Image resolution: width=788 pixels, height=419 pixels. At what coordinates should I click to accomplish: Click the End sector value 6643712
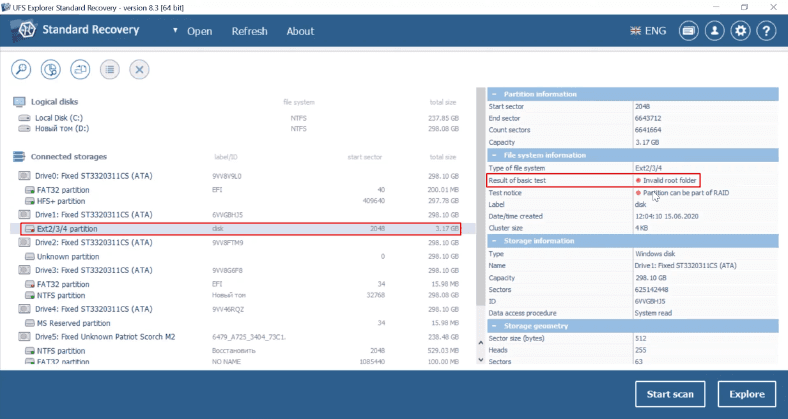point(648,119)
